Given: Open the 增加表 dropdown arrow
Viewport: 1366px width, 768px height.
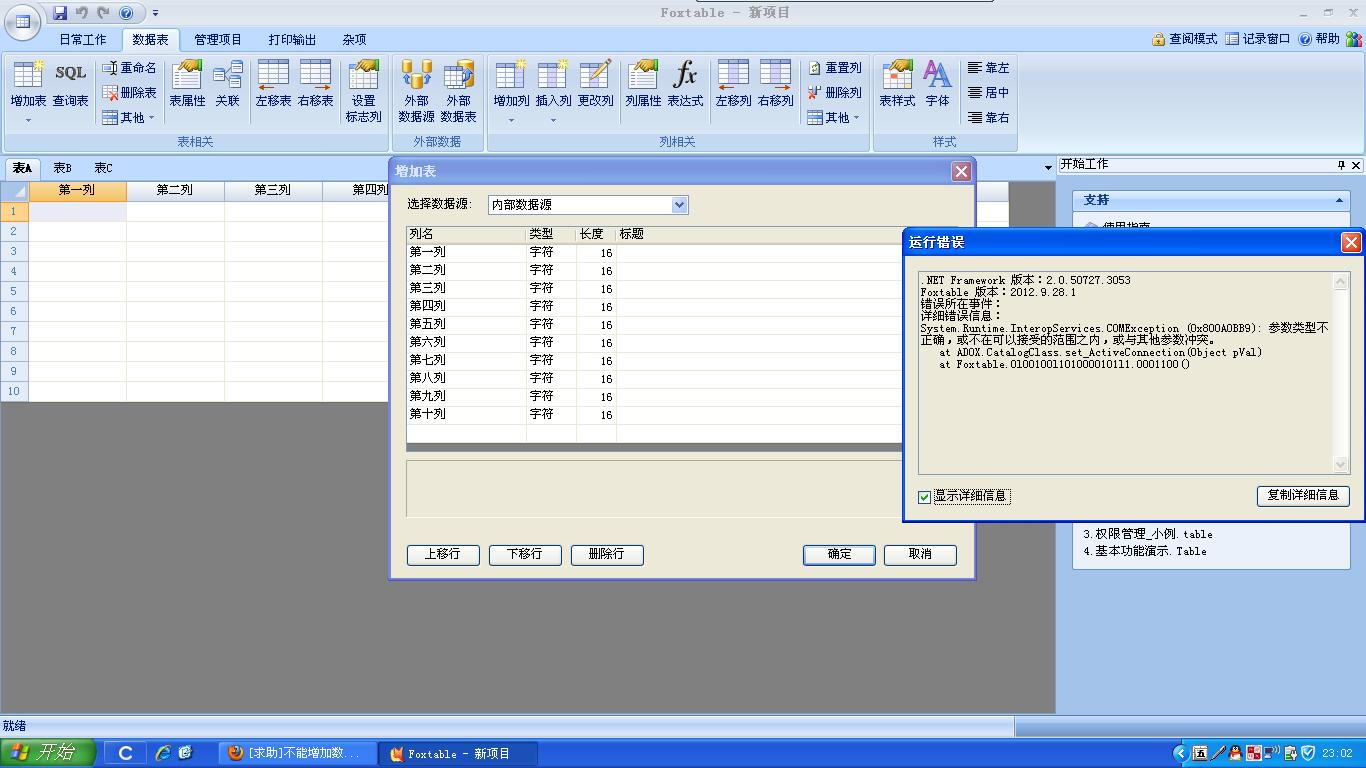Looking at the screenshot, I should point(28,120).
